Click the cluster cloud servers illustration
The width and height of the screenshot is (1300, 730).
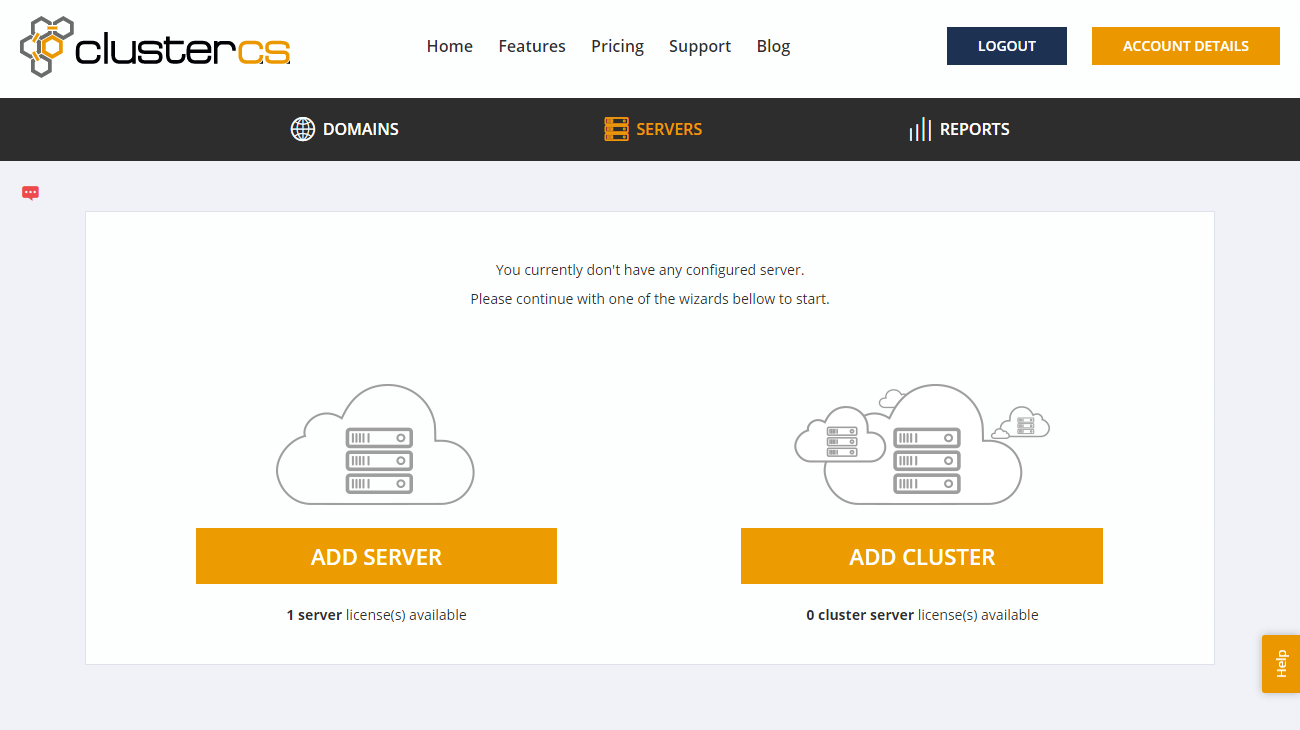click(920, 445)
